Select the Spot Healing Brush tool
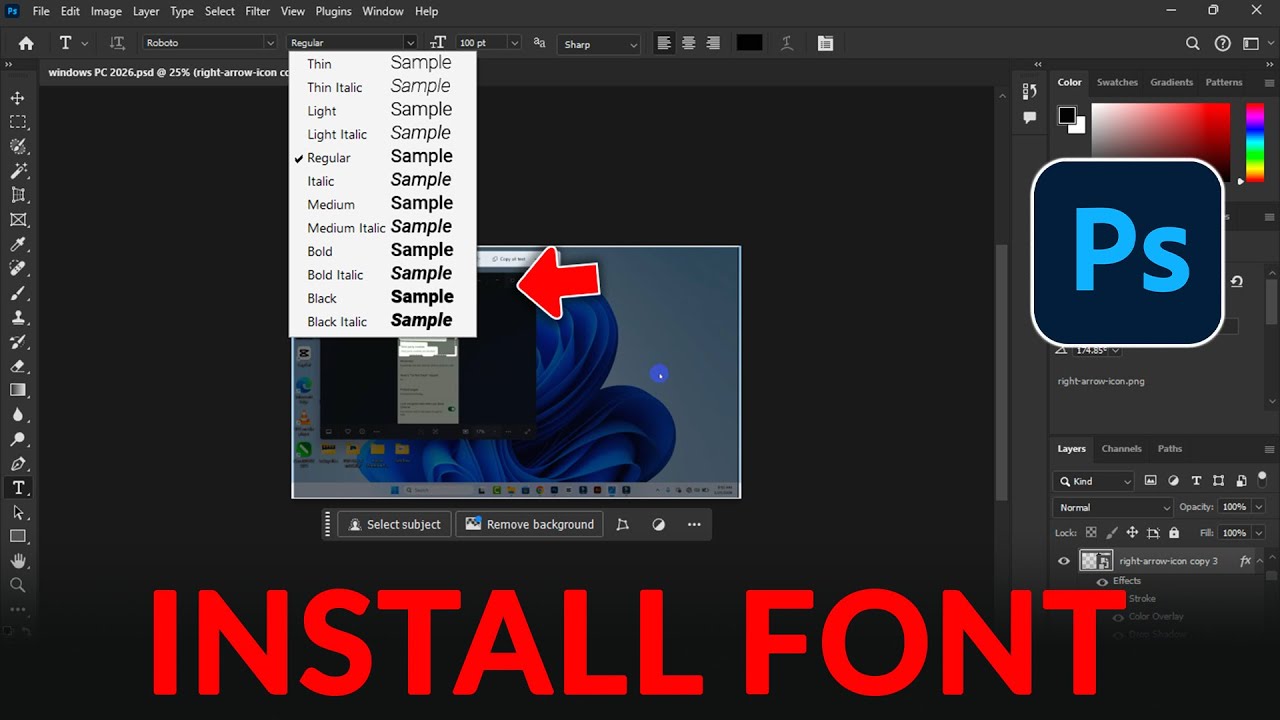The height and width of the screenshot is (720, 1280). [18, 269]
